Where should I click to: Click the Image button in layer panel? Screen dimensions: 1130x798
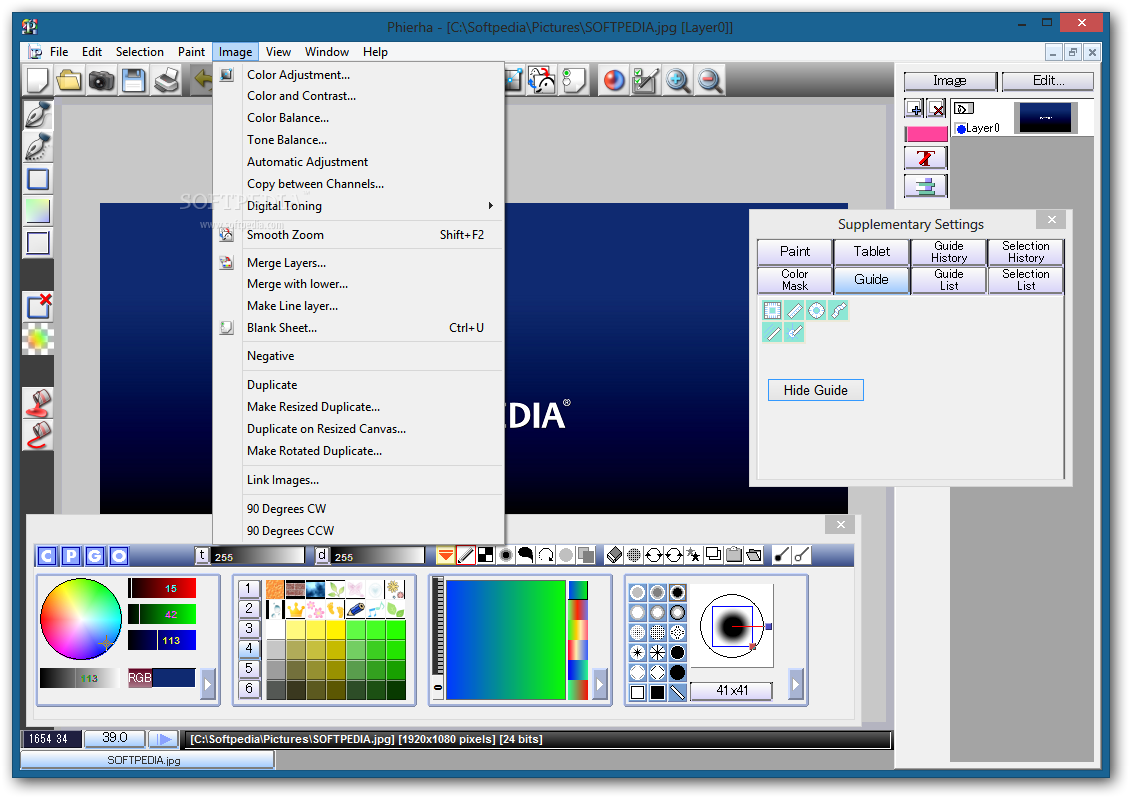950,81
